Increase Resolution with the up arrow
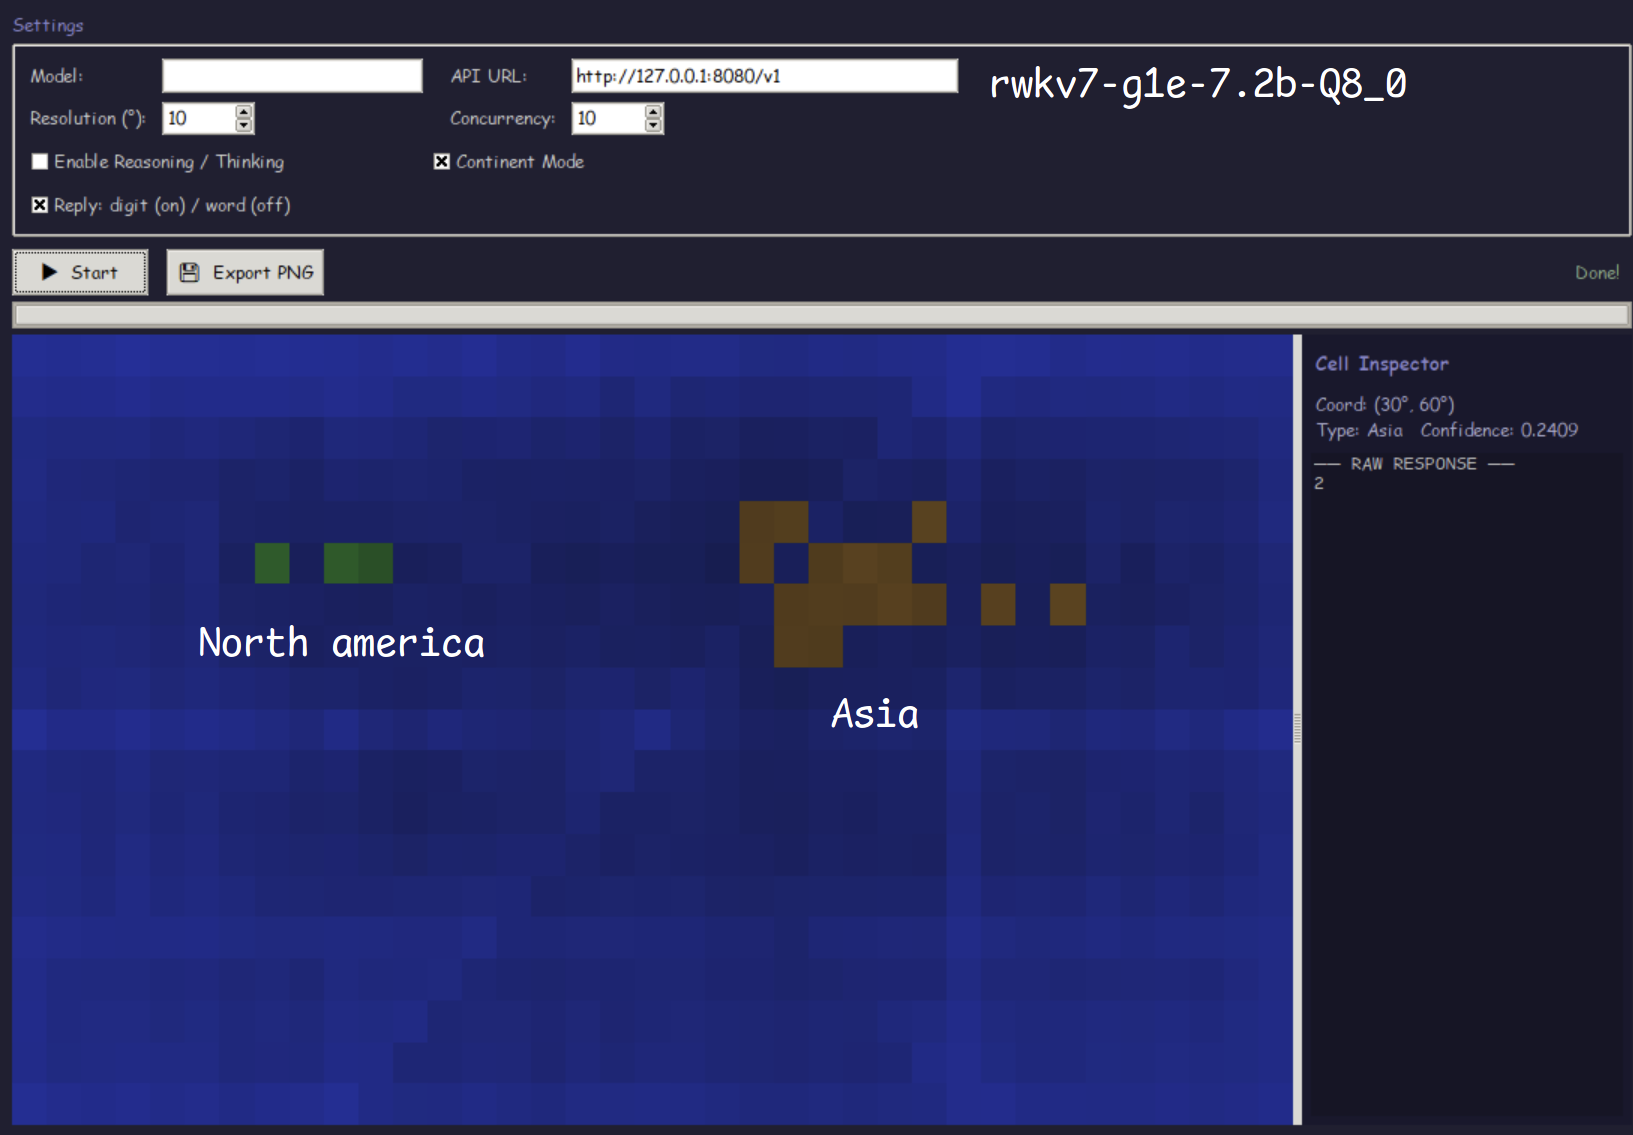This screenshot has width=1633, height=1135. [x=244, y=112]
